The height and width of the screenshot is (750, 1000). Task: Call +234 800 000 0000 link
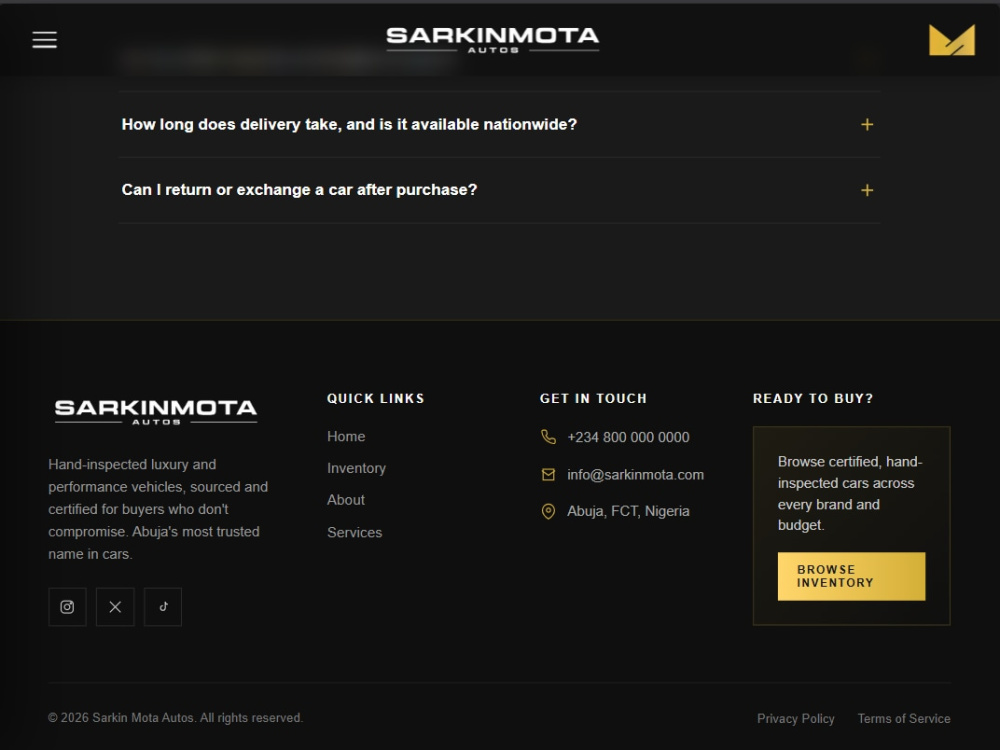(628, 437)
